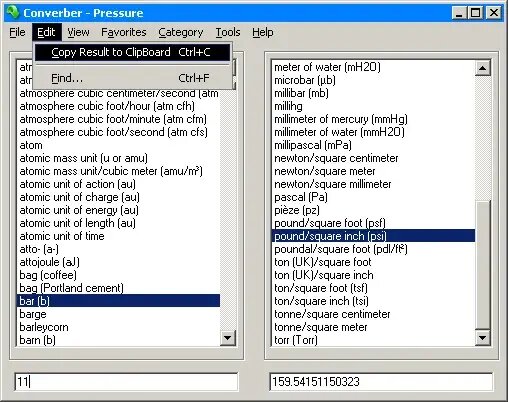Open the Category menu

tap(181, 32)
